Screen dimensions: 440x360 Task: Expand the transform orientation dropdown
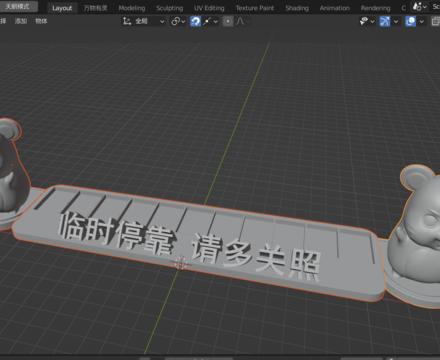pos(144,21)
